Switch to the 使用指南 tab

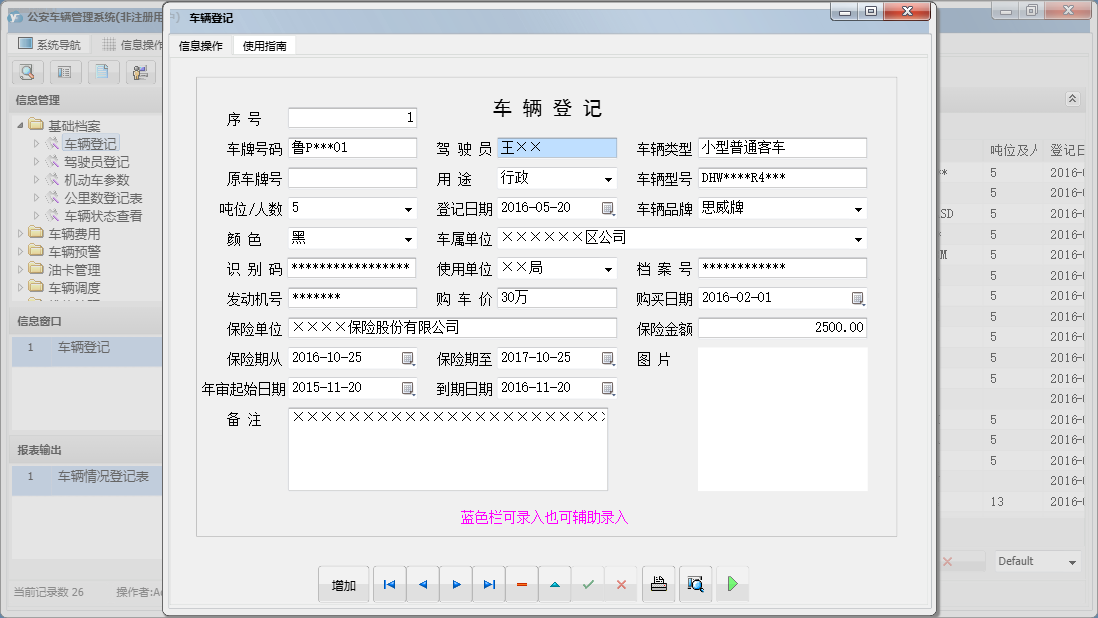tap(263, 45)
